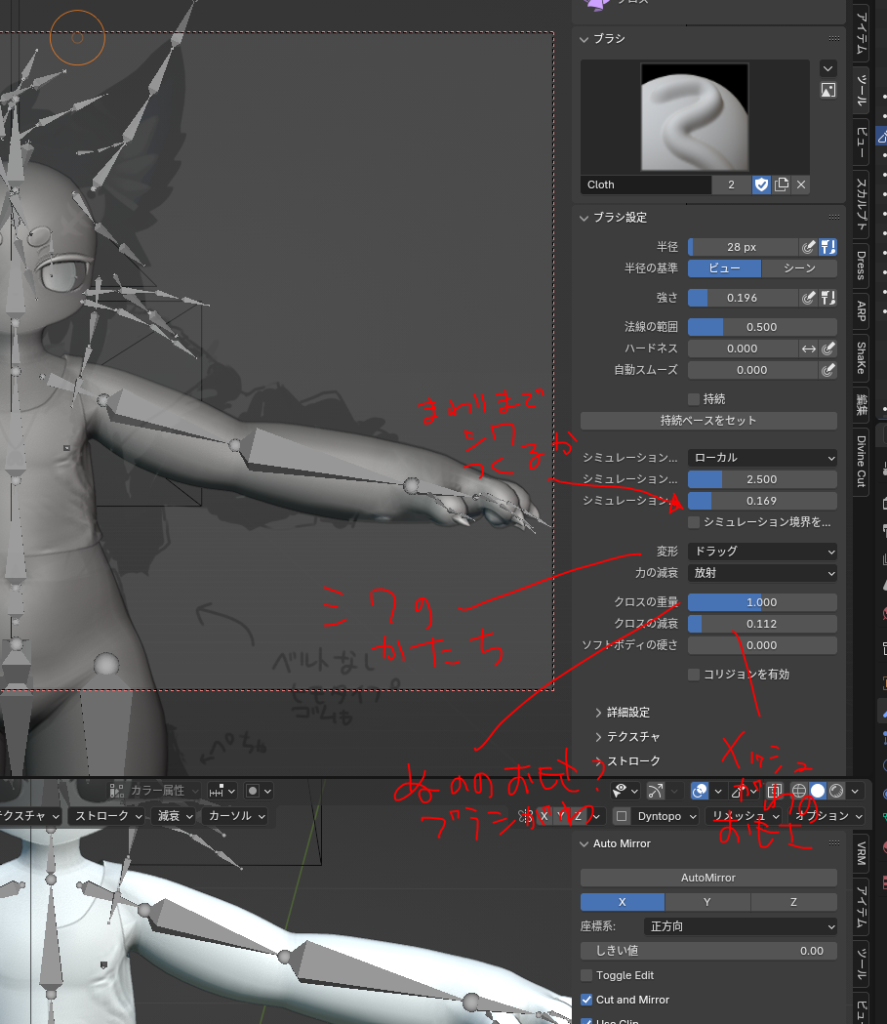This screenshot has width=887, height=1024.
Task: Open the 変形 deformation dropdown
Action: click(762, 552)
